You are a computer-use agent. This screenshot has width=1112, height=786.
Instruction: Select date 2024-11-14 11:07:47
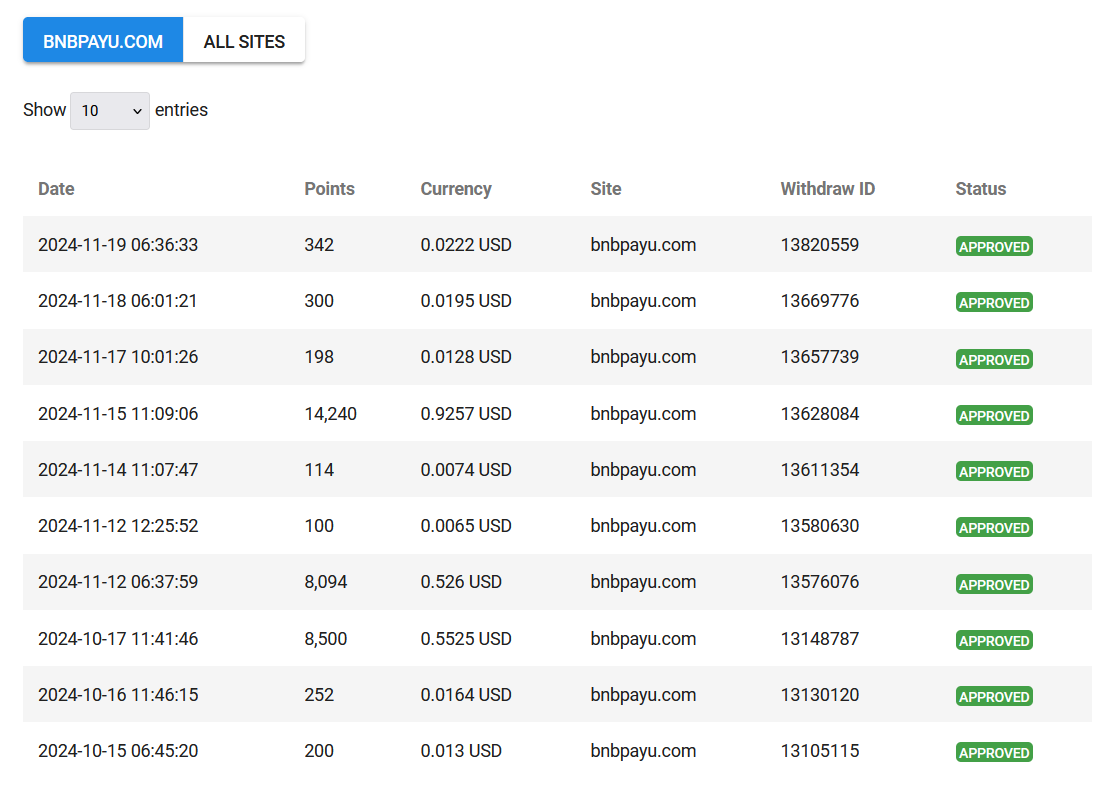(x=118, y=470)
